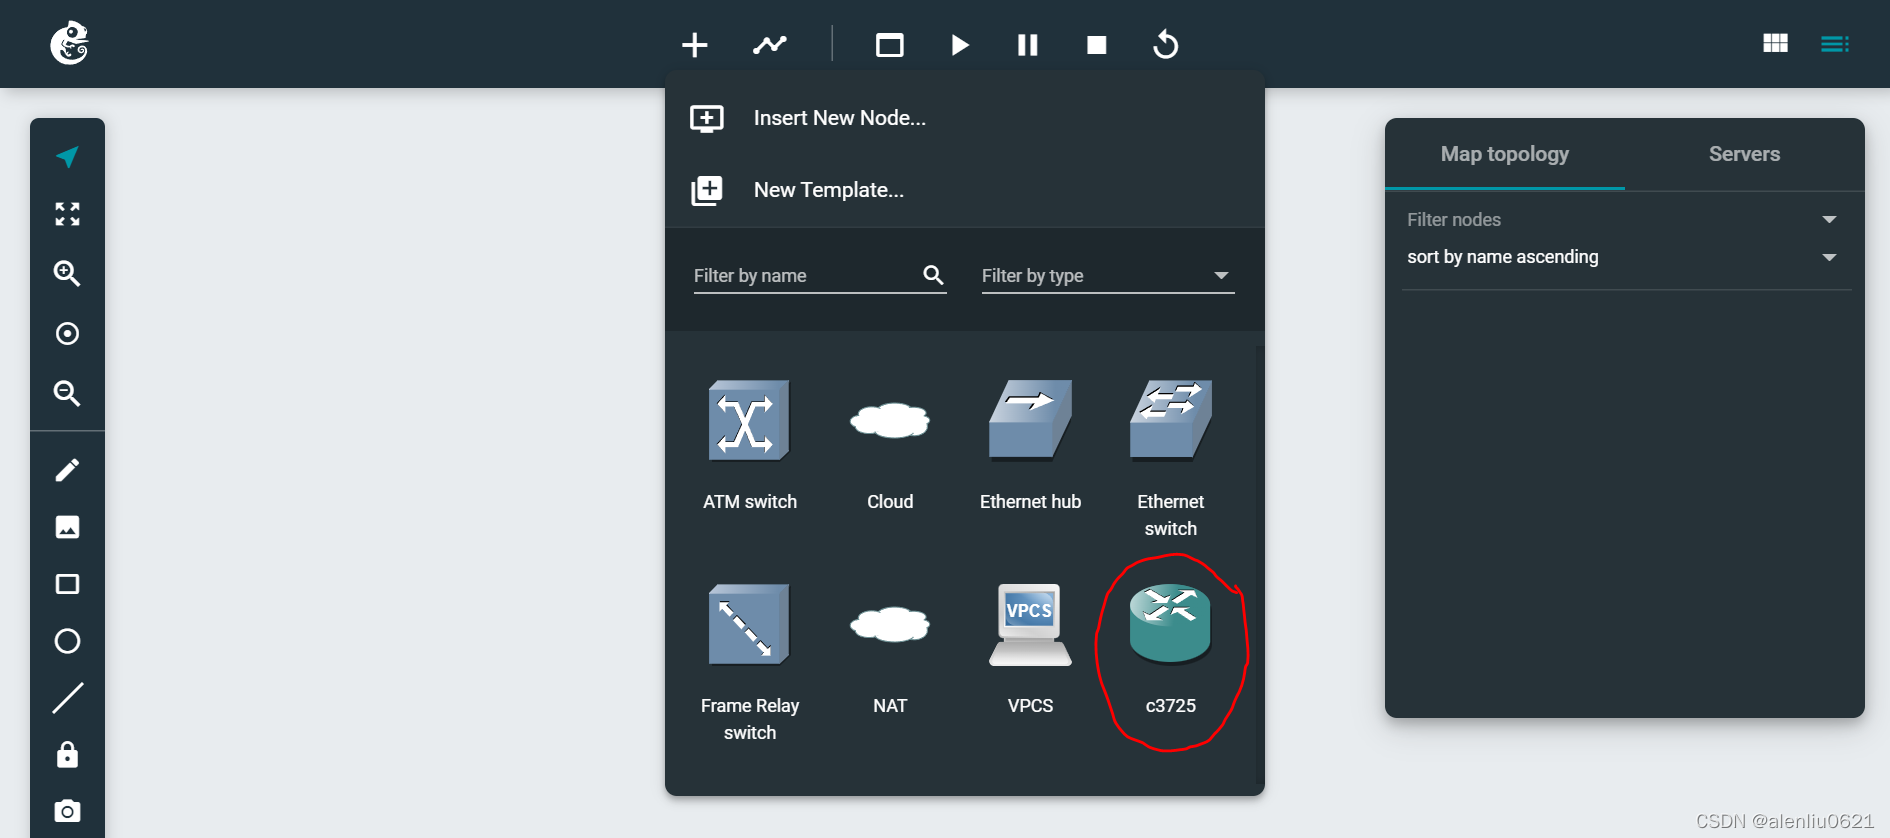This screenshot has width=1890, height=838.
Task: Select the Ethernet switch template
Action: (1170, 458)
